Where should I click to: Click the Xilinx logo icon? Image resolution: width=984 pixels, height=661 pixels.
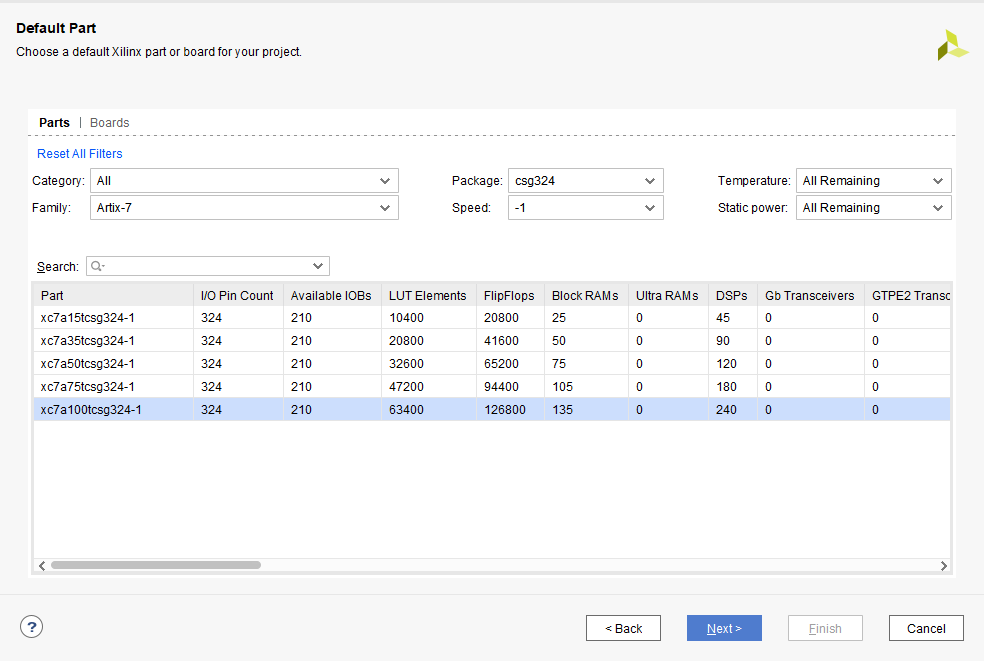coord(951,45)
